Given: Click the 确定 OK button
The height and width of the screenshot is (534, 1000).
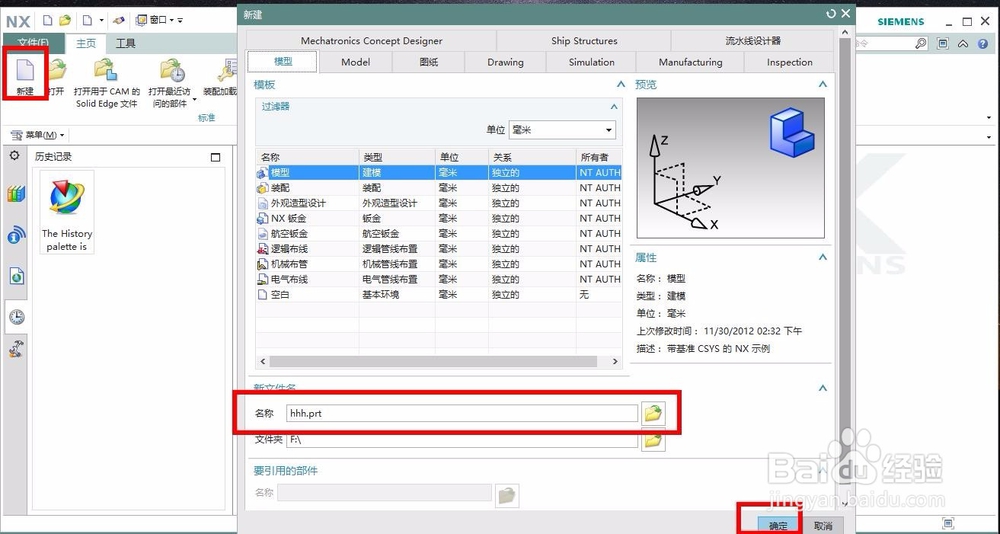Looking at the screenshot, I should [778, 526].
